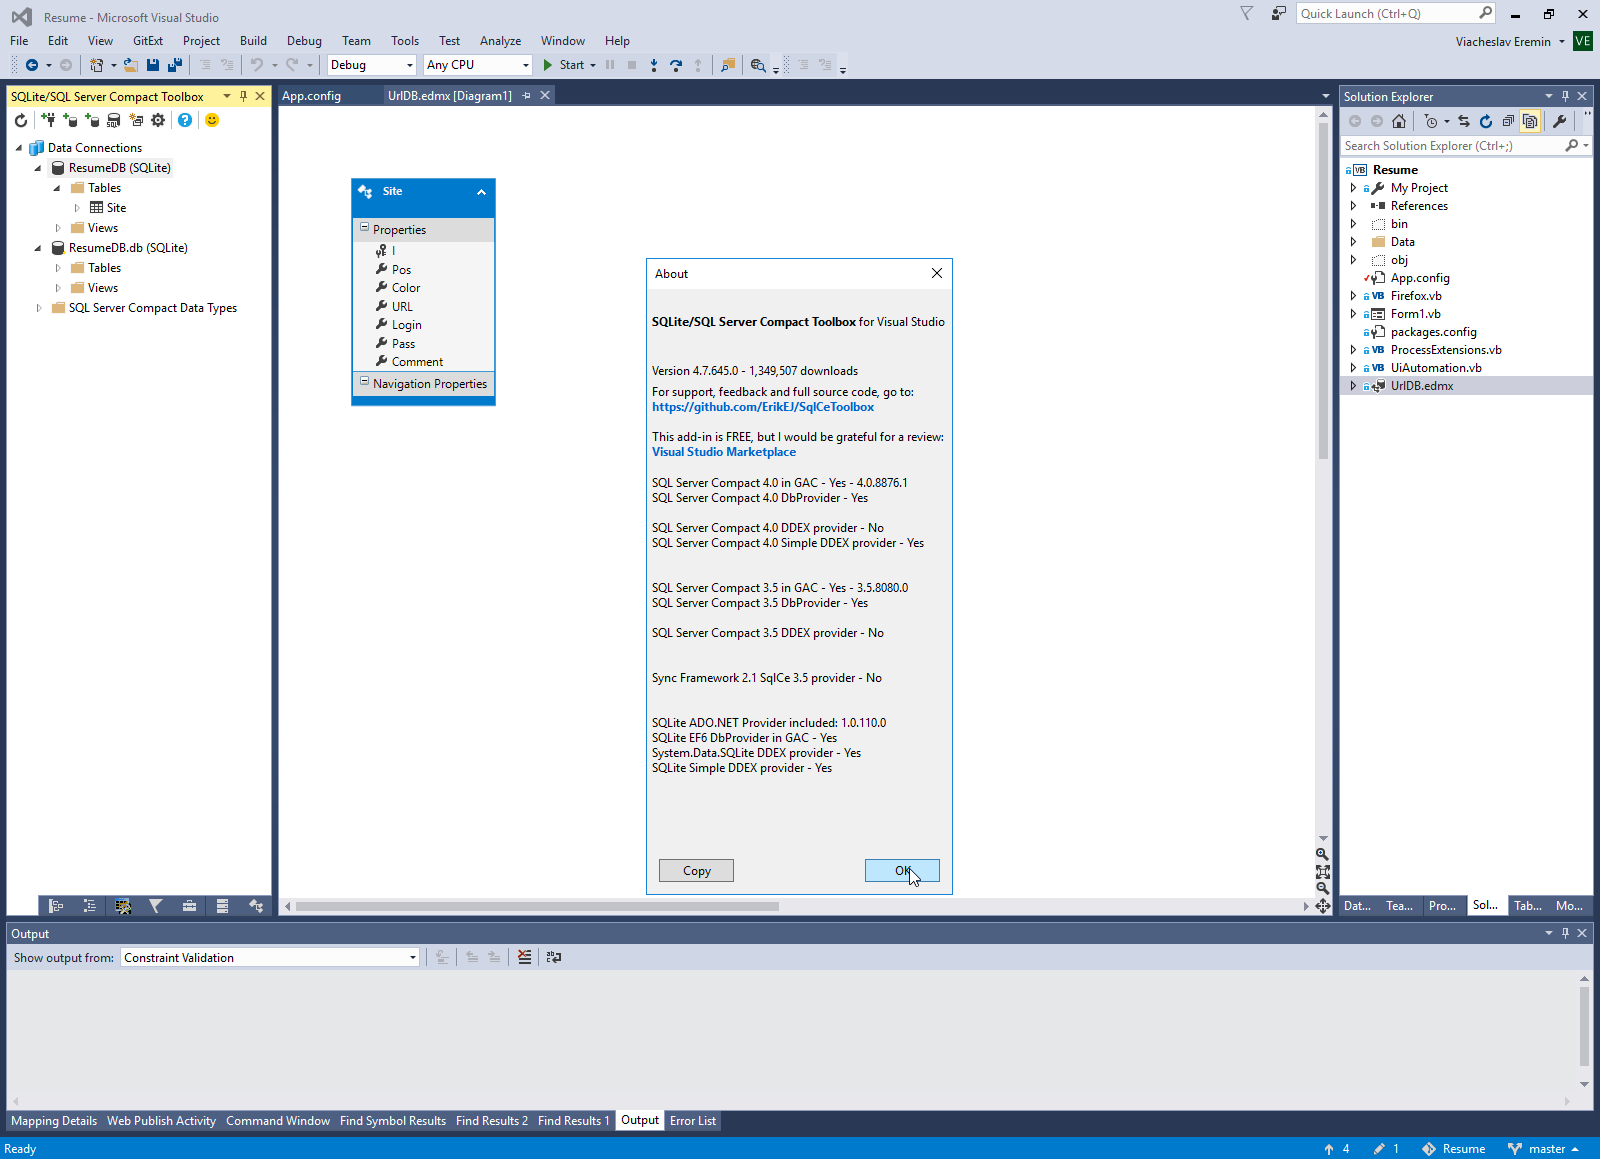The width and height of the screenshot is (1600, 1159).
Task: Refresh the Solution Explorer
Action: tap(1486, 121)
